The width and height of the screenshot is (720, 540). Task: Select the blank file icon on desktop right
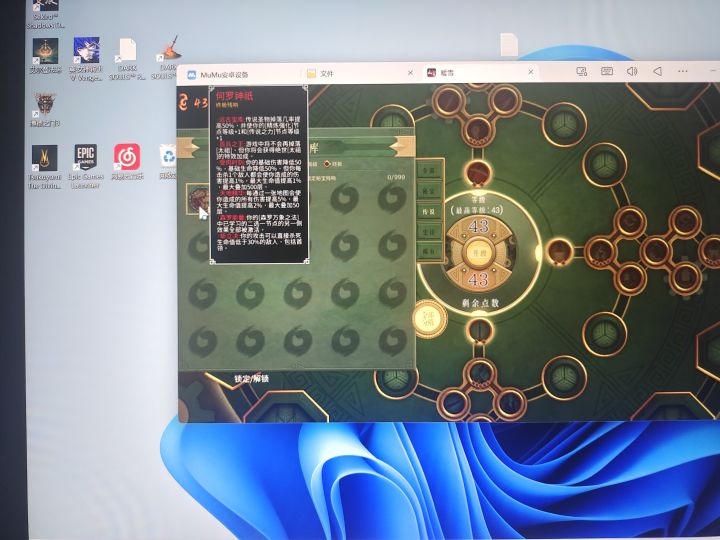coord(509,45)
